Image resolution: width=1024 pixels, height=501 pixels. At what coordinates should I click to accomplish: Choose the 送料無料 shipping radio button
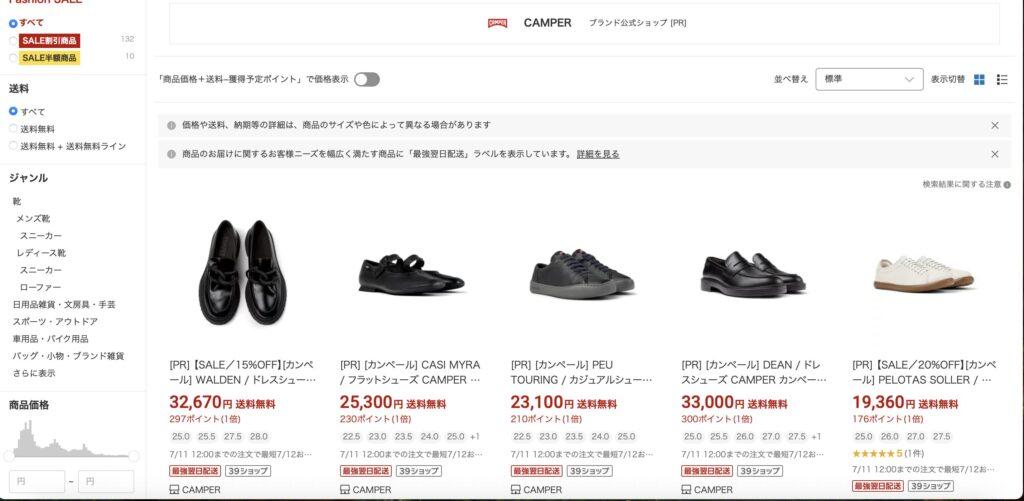click(x=13, y=129)
